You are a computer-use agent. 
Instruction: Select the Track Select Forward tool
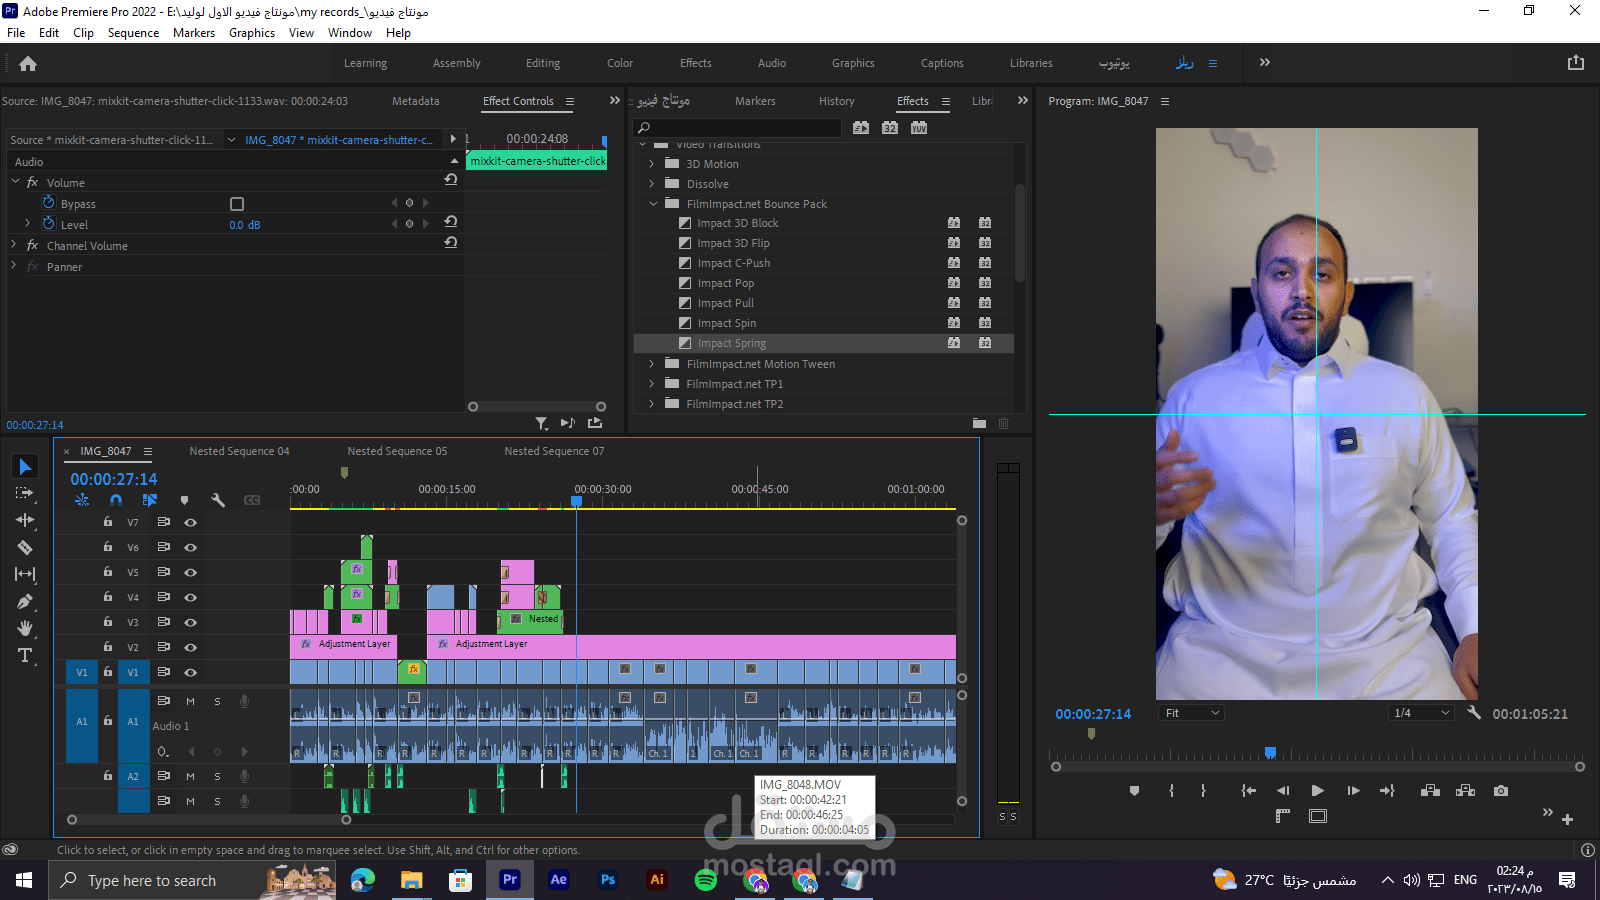(x=25, y=493)
